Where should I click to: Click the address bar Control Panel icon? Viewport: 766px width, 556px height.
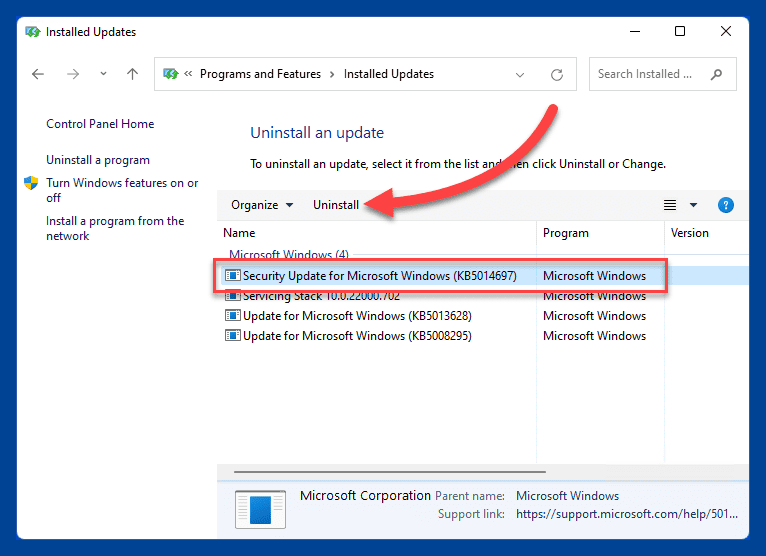(170, 74)
